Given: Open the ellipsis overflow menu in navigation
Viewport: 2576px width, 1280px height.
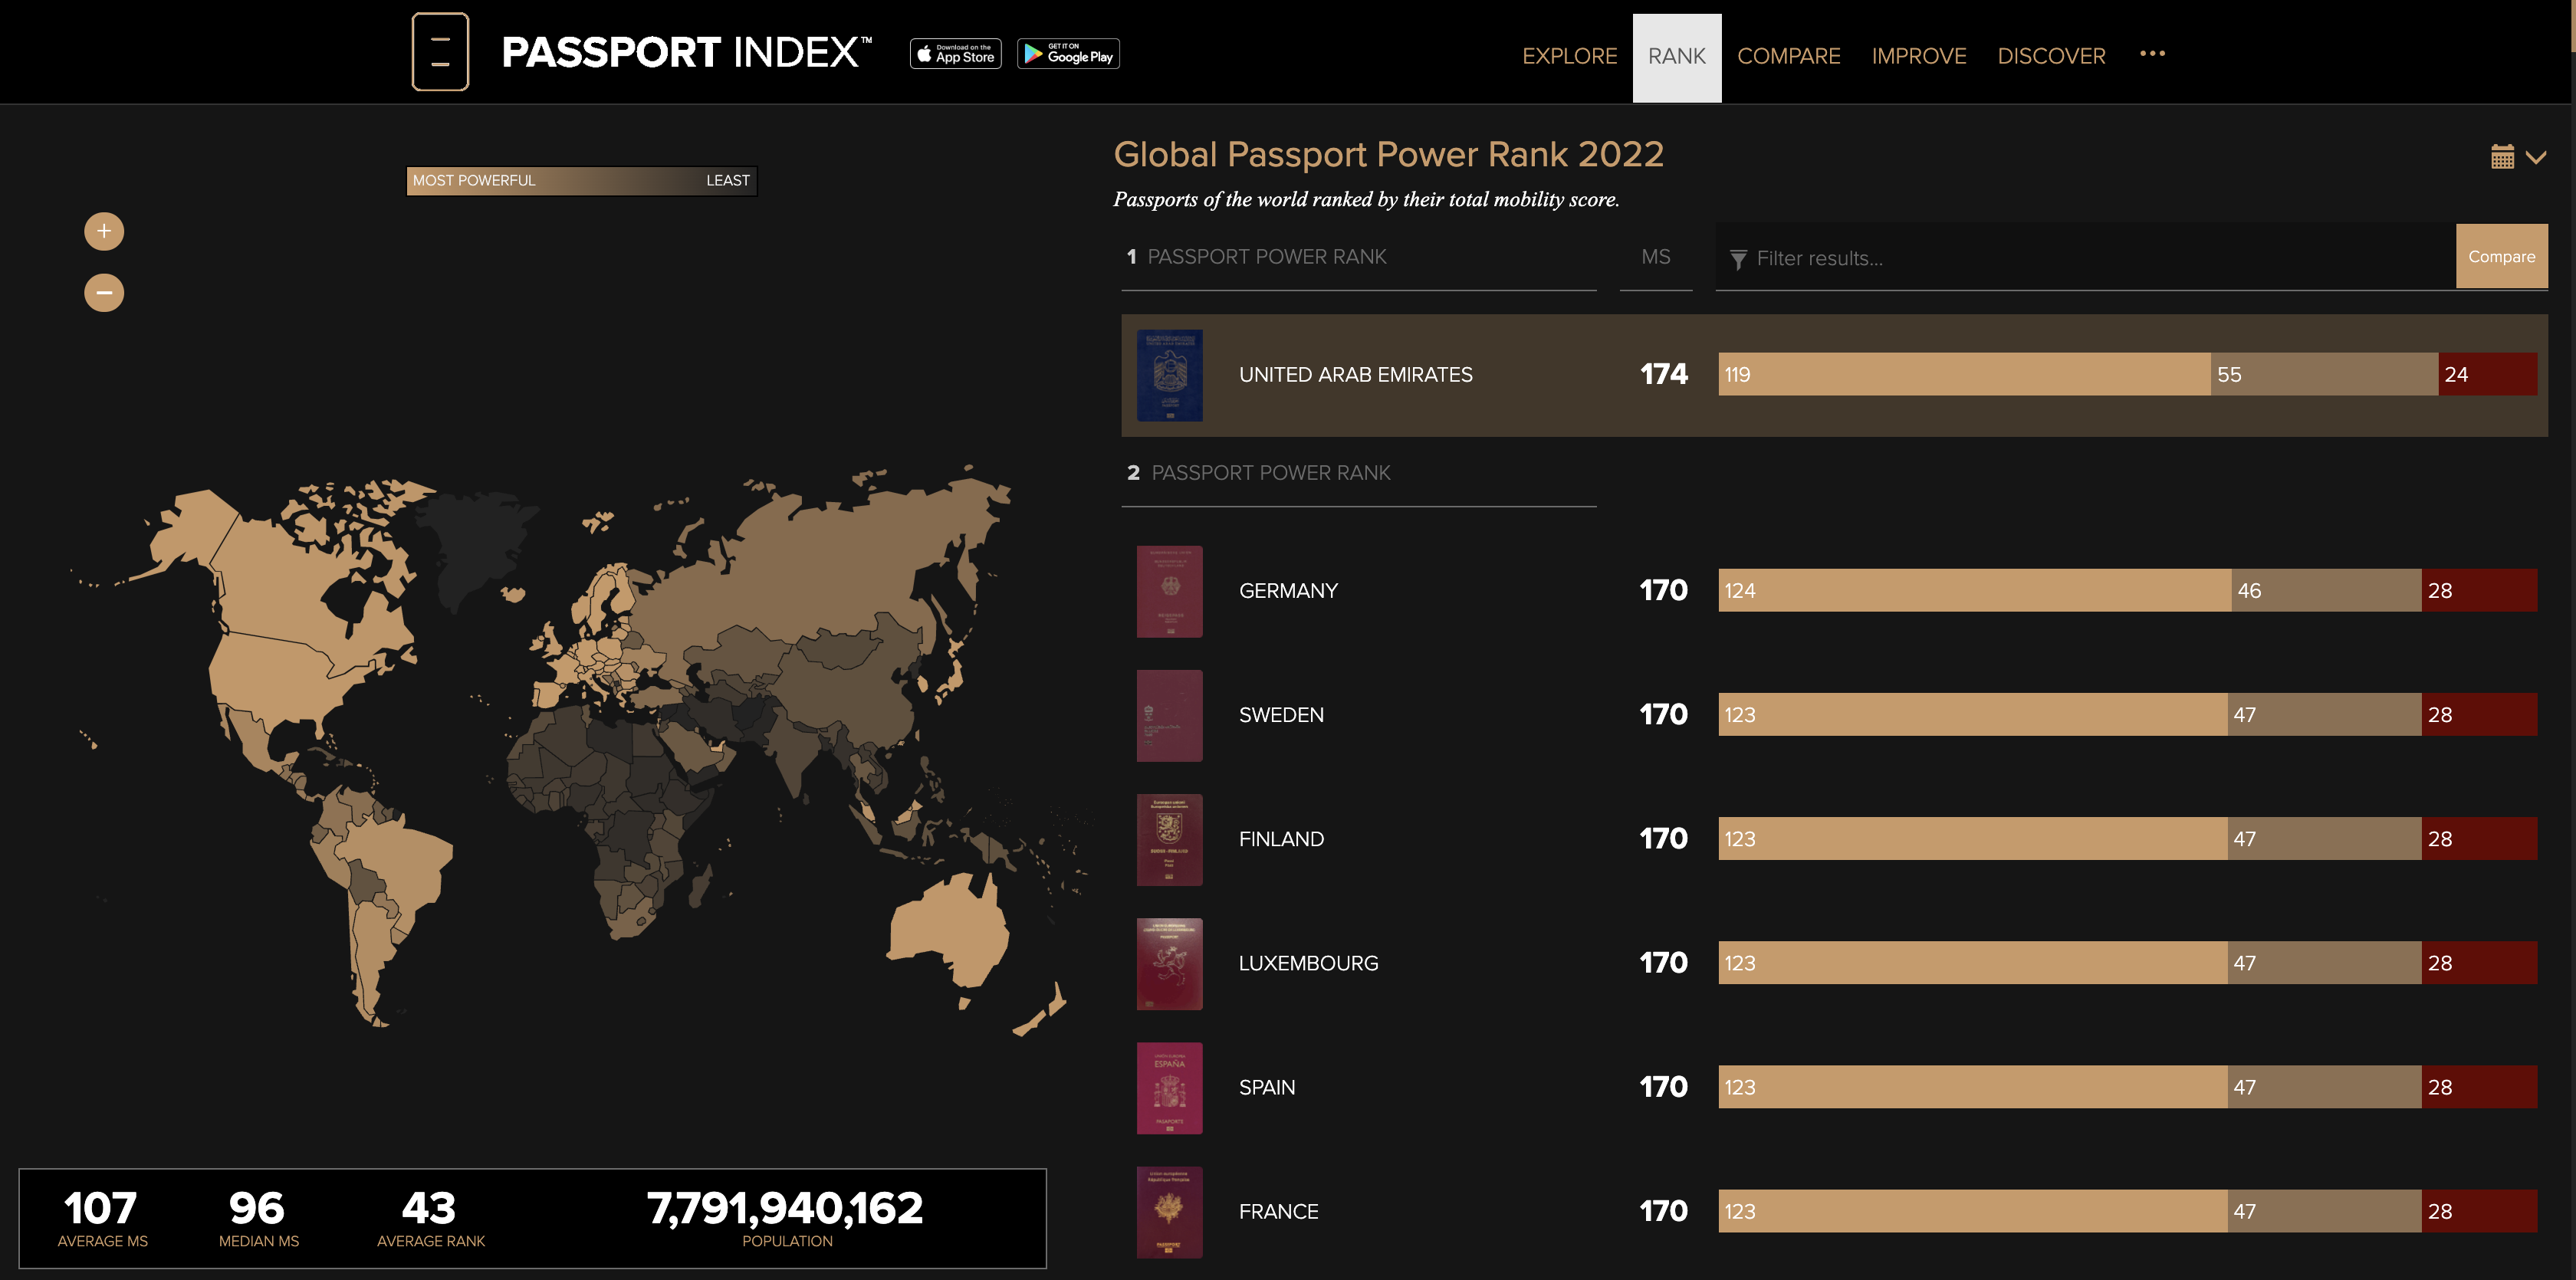Looking at the screenshot, I should (2152, 55).
